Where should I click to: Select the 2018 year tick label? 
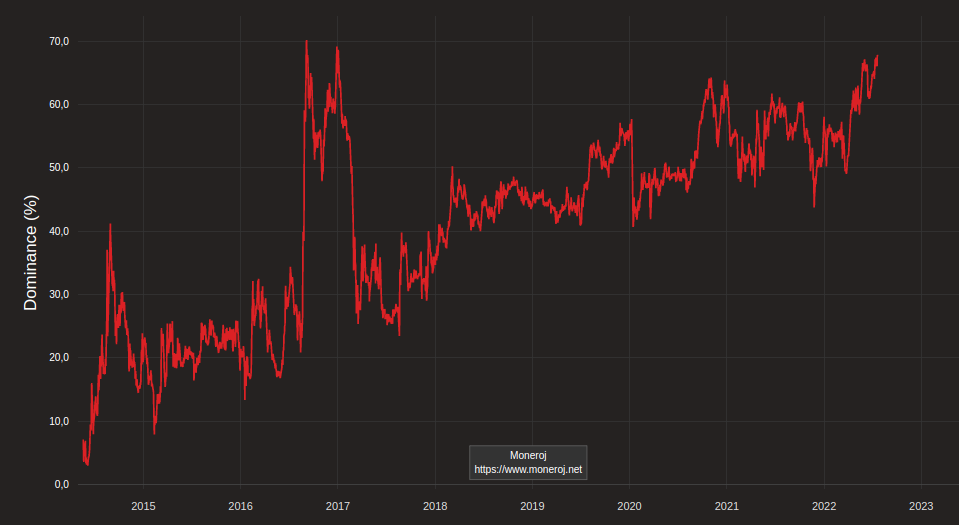[435, 506]
